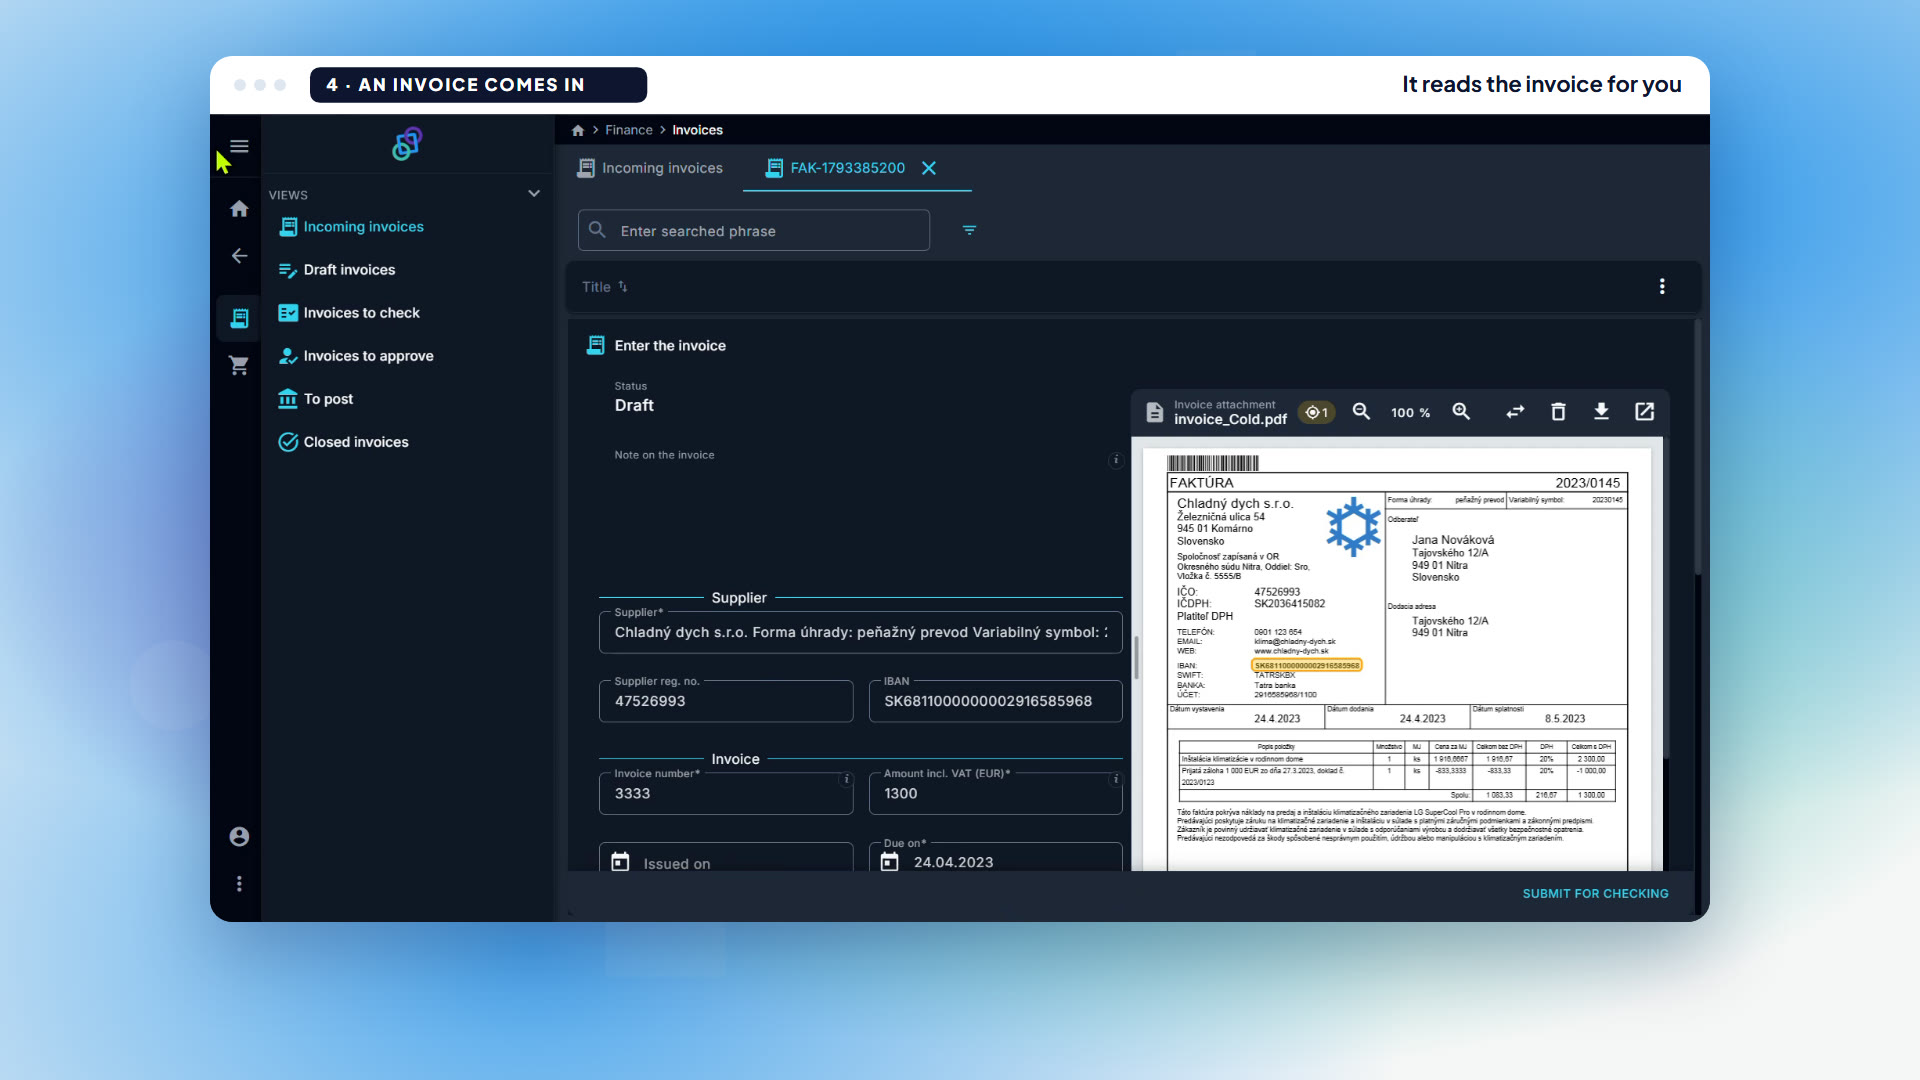
Task: Close the FAK-1793385200 tab
Action: coord(929,168)
